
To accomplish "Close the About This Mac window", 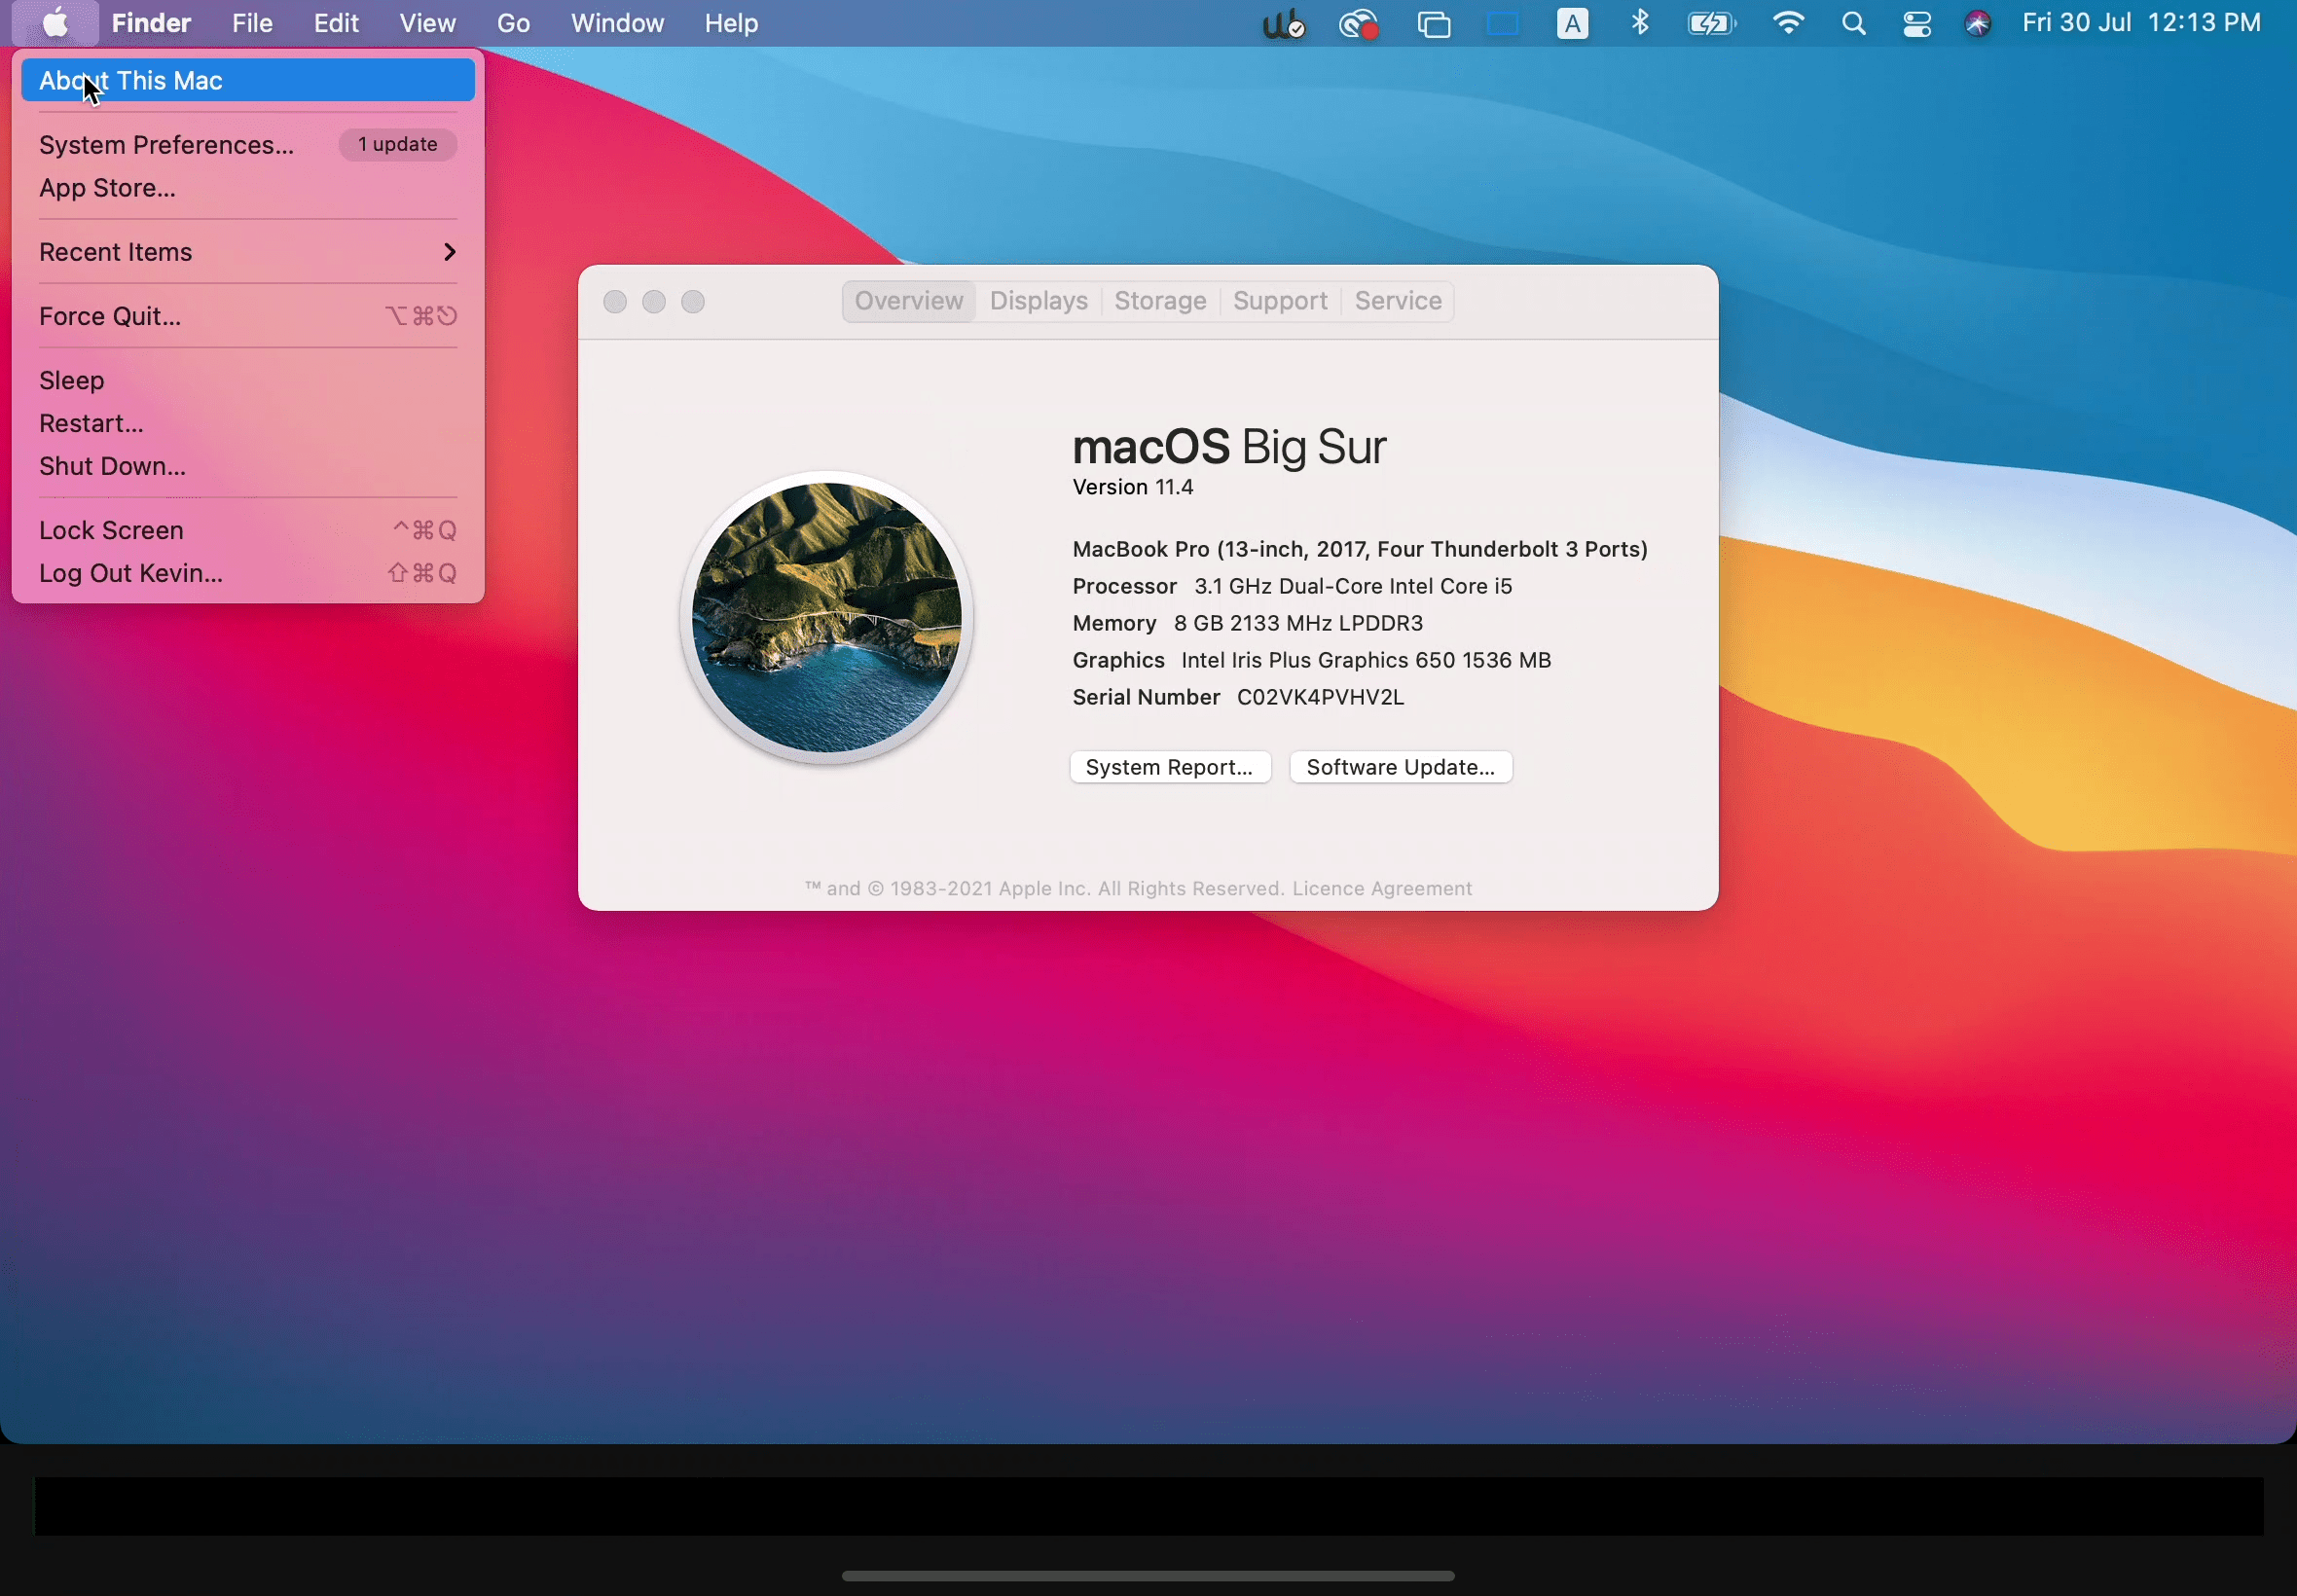I will coord(615,302).
